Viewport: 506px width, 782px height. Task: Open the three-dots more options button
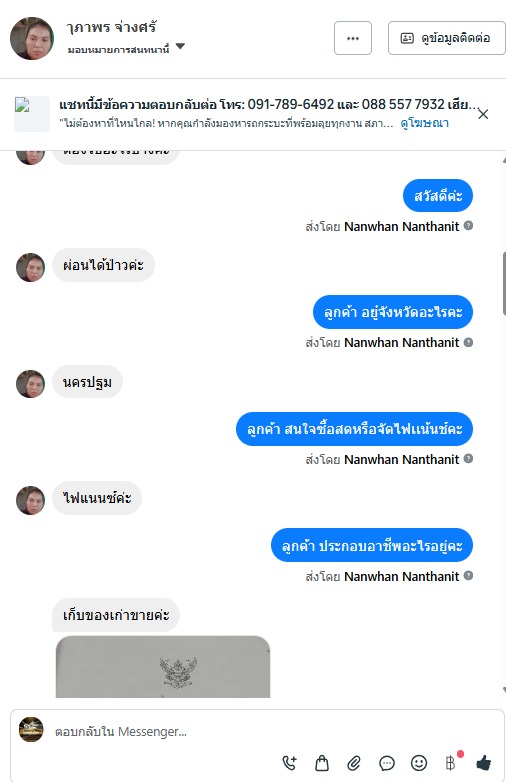tap(353, 38)
